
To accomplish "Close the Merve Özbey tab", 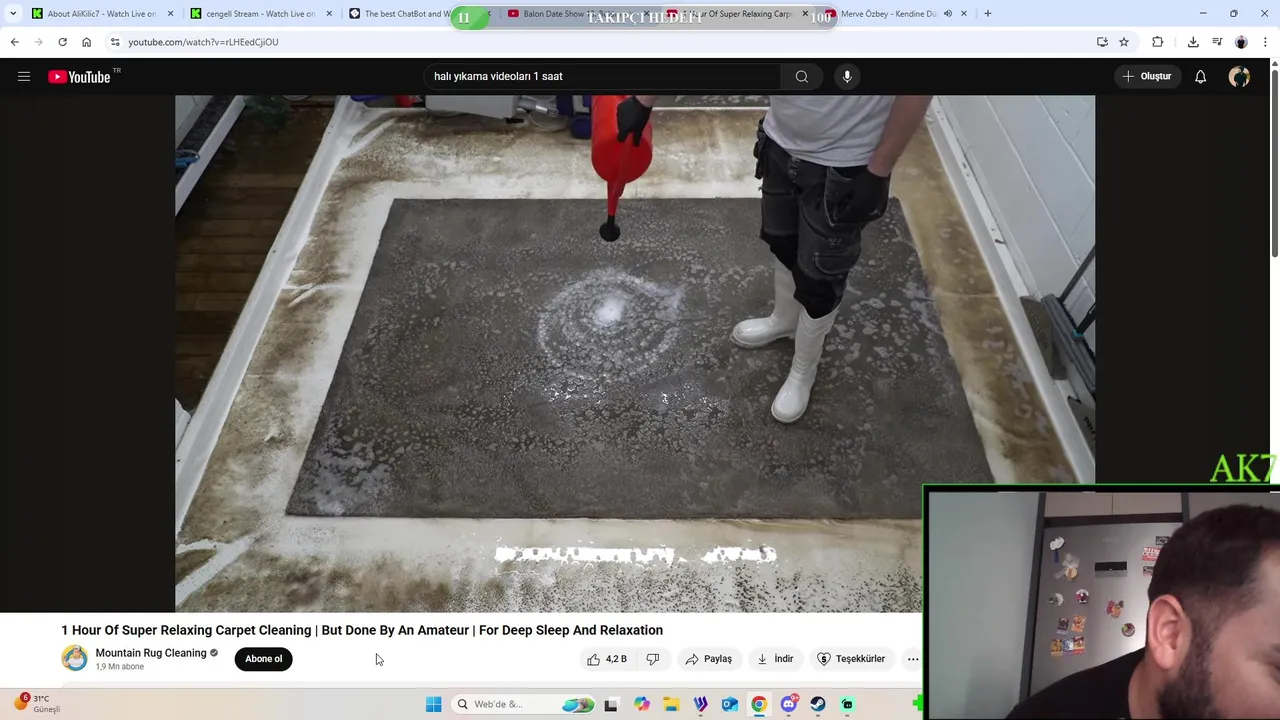I will (x=963, y=14).
